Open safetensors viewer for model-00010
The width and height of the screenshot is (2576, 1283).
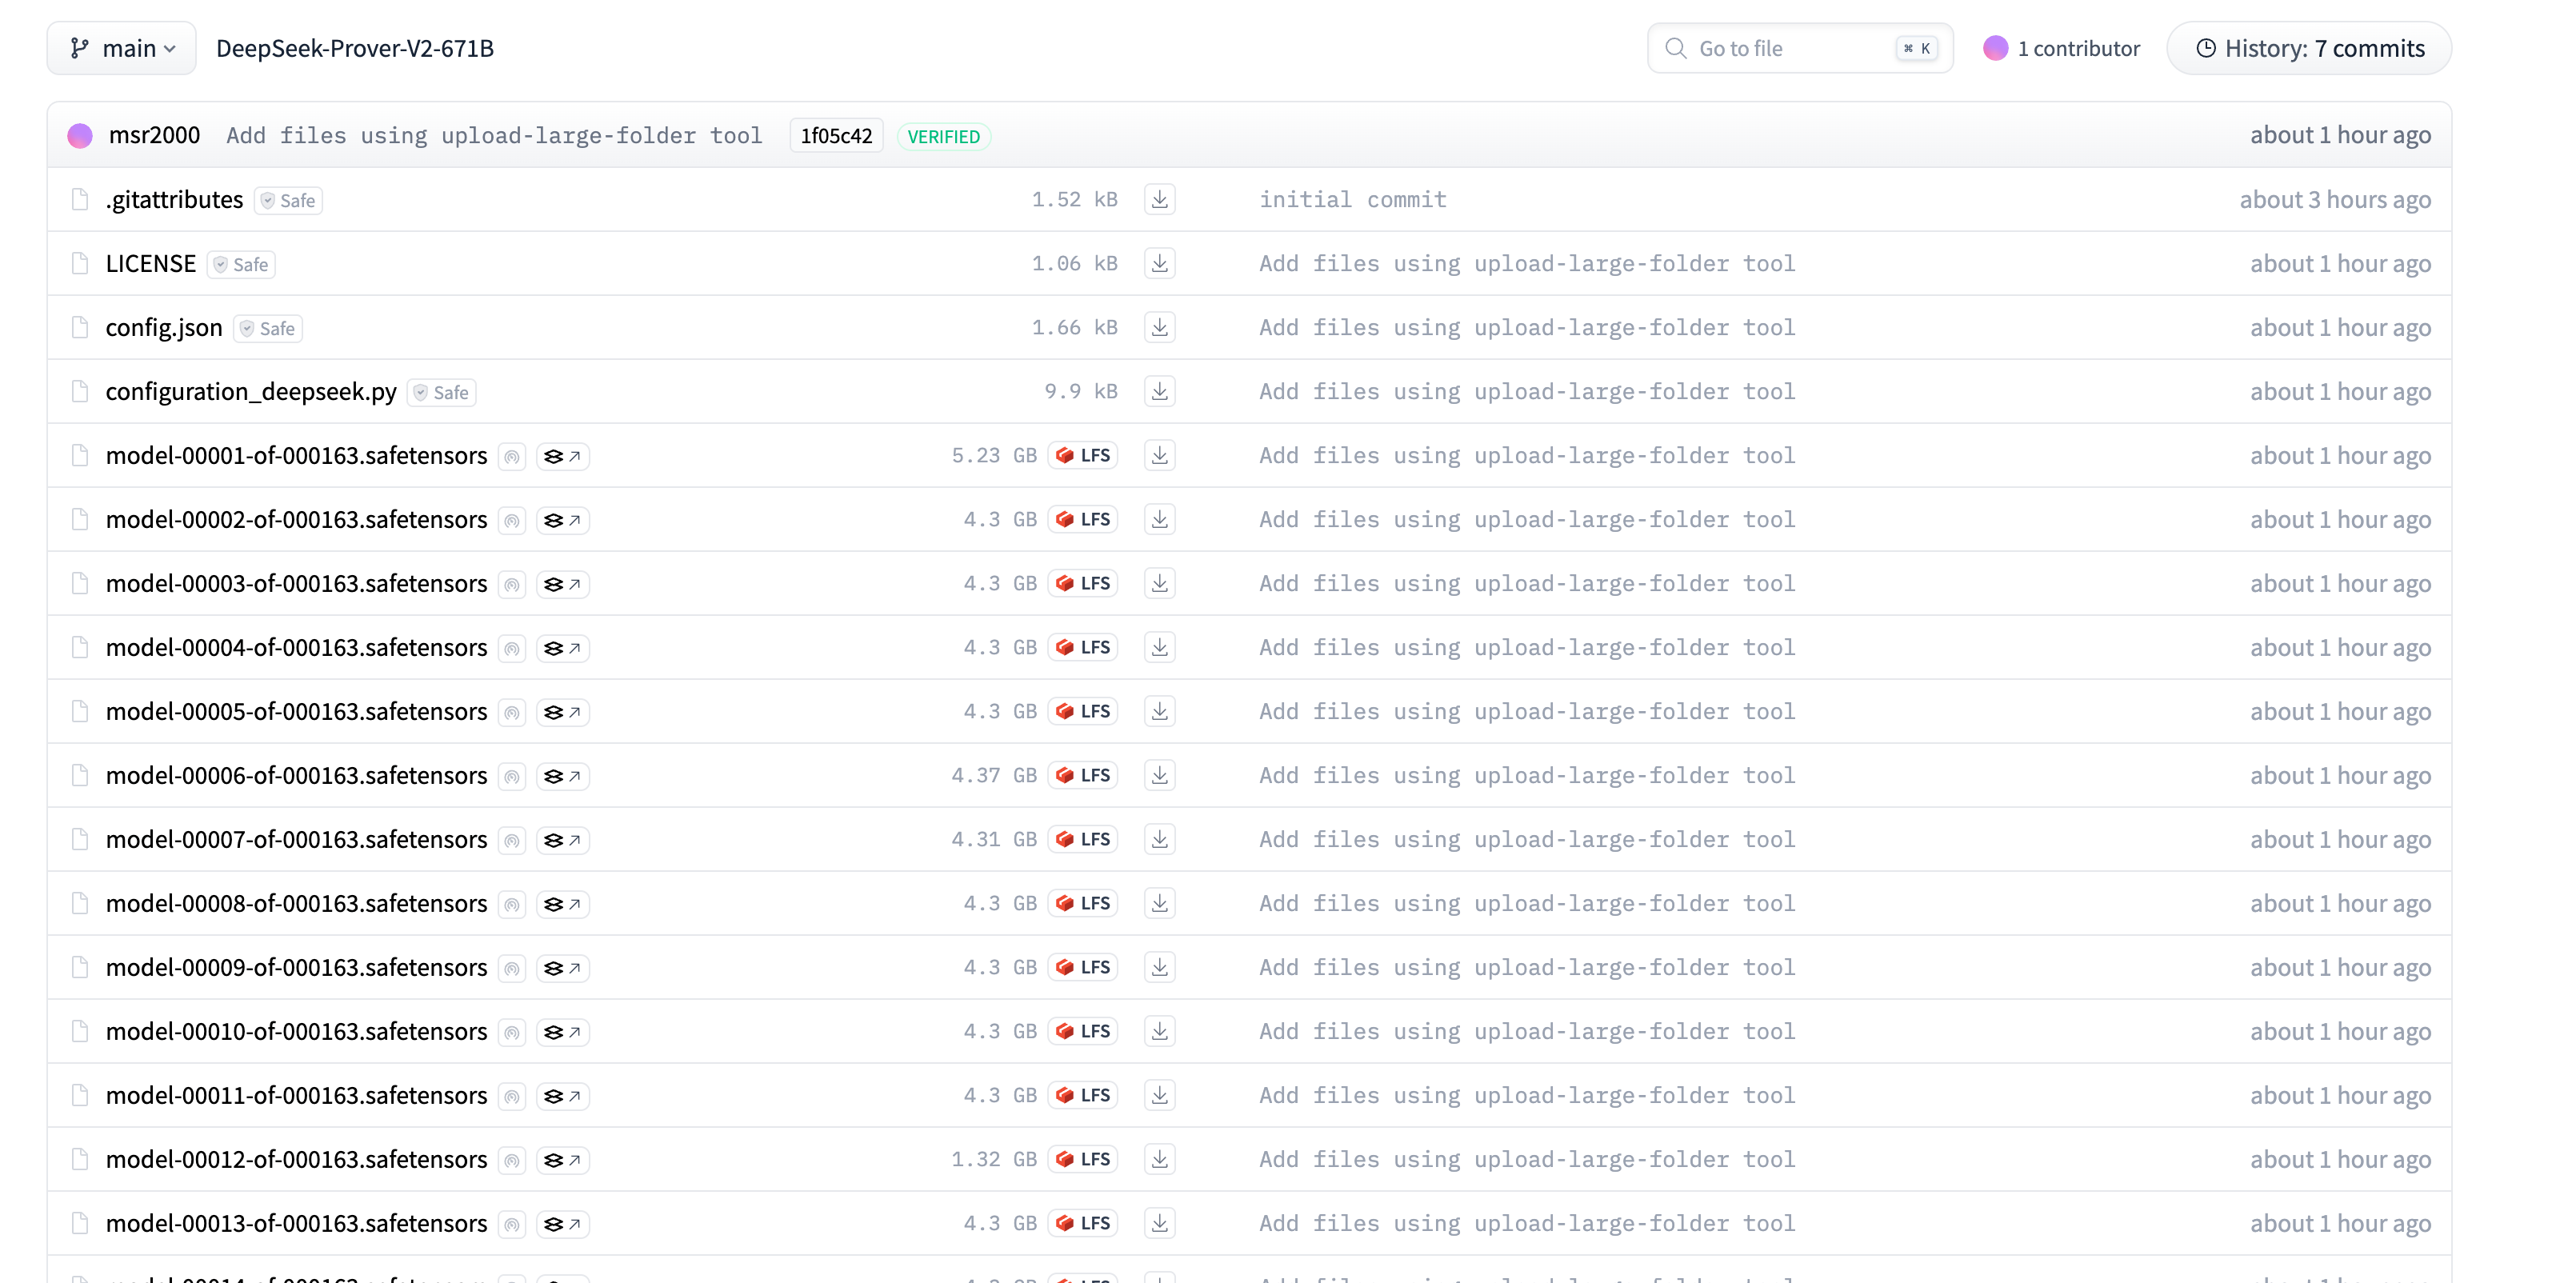[562, 1031]
